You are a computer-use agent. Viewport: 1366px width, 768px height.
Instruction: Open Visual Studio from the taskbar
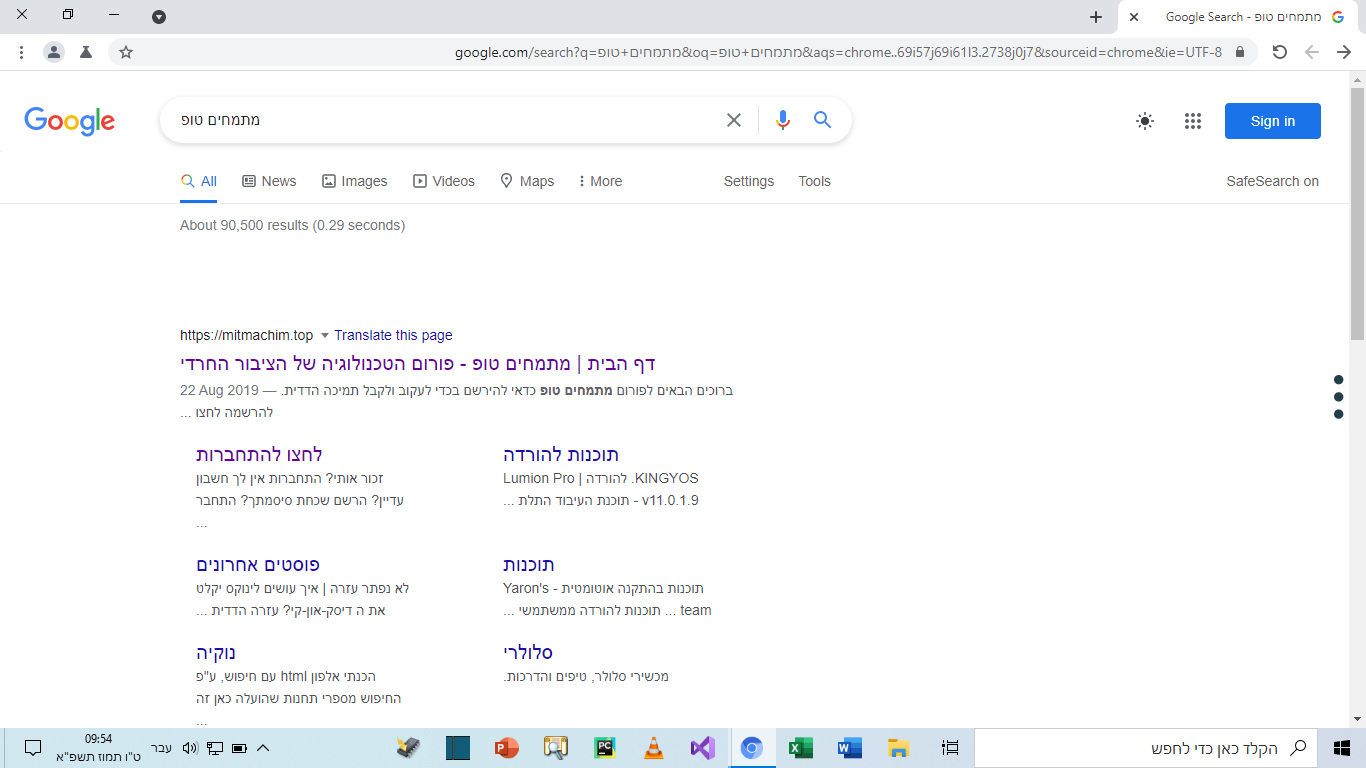[x=702, y=748]
